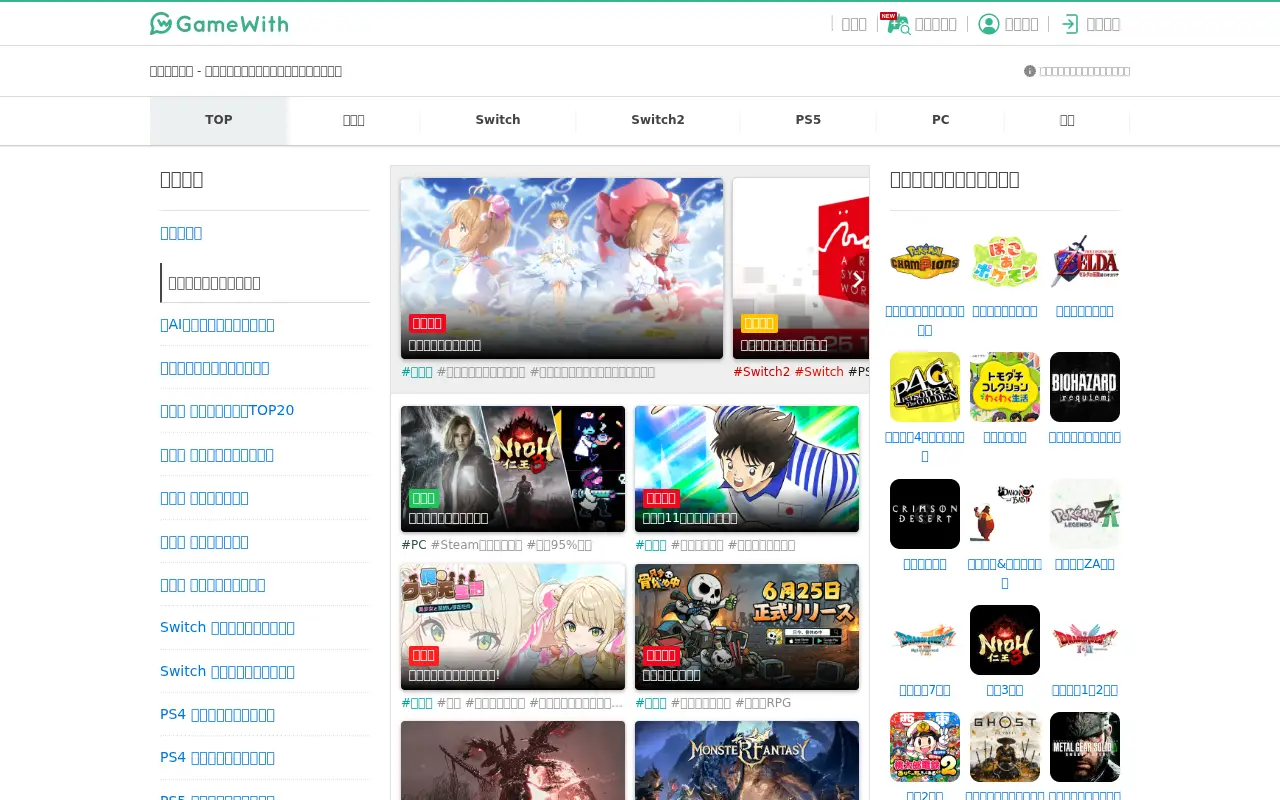The width and height of the screenshot is (1280, 800).
Task: Open the Nioh 3 article thumbnail card
Action: click(x=513, y=469)
